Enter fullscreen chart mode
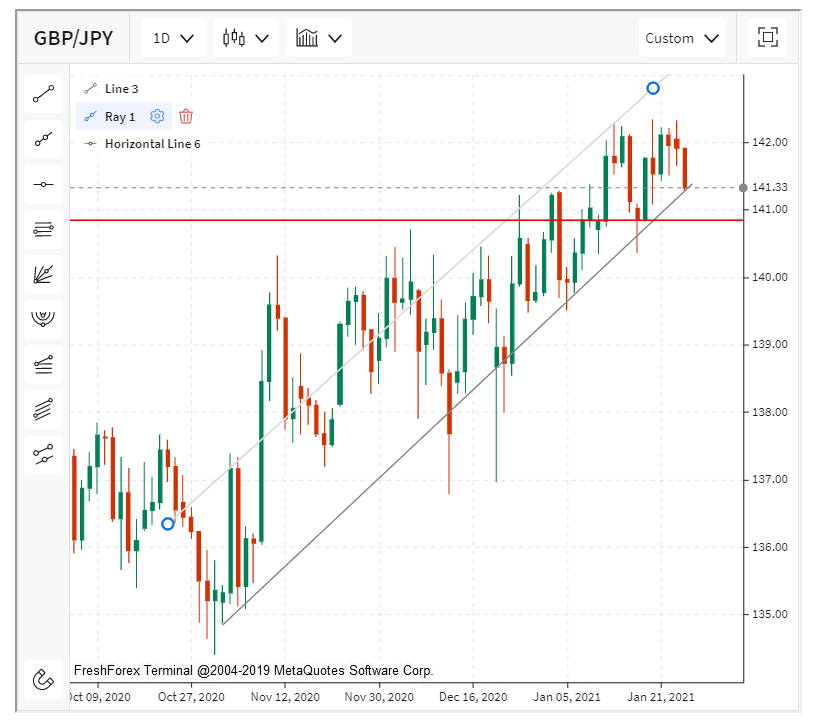This screenshot has width=816, height=722. 768,37
